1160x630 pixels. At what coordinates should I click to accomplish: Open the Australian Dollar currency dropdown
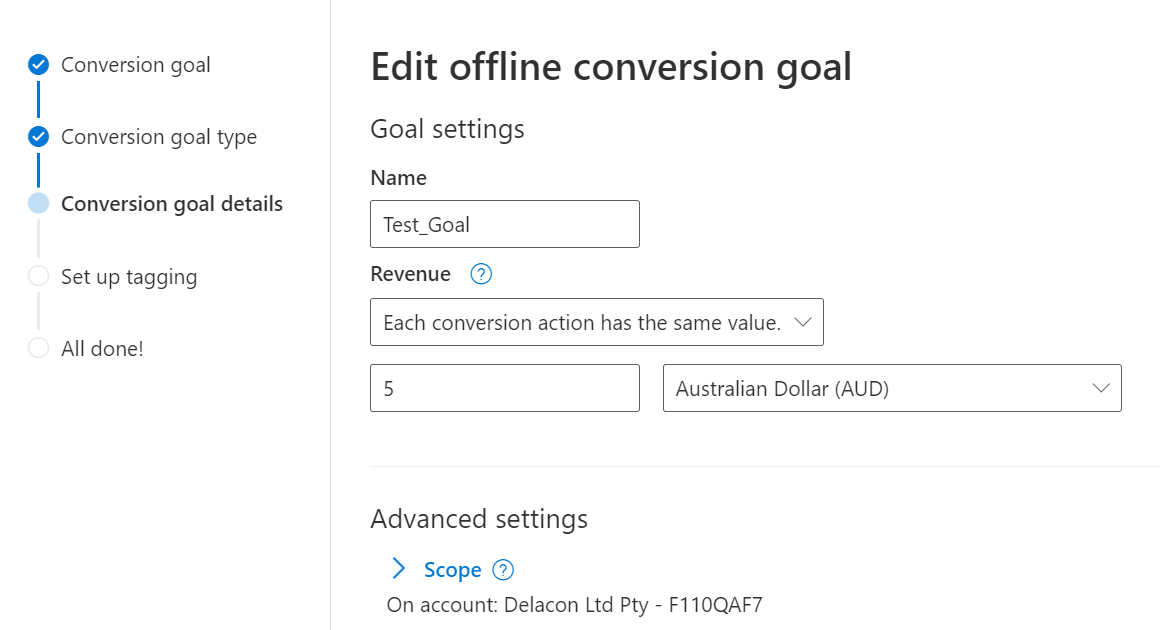(892, 388)
